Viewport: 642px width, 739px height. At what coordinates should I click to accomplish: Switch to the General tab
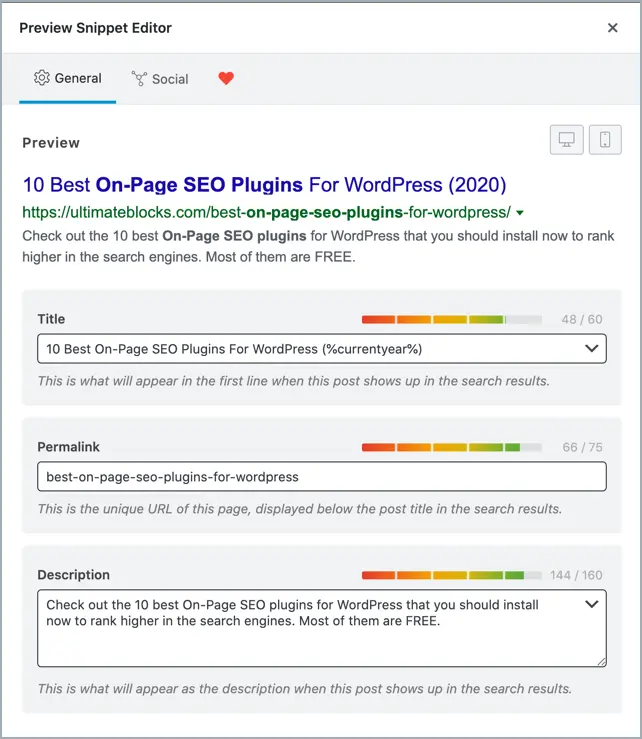click(67, 78)
